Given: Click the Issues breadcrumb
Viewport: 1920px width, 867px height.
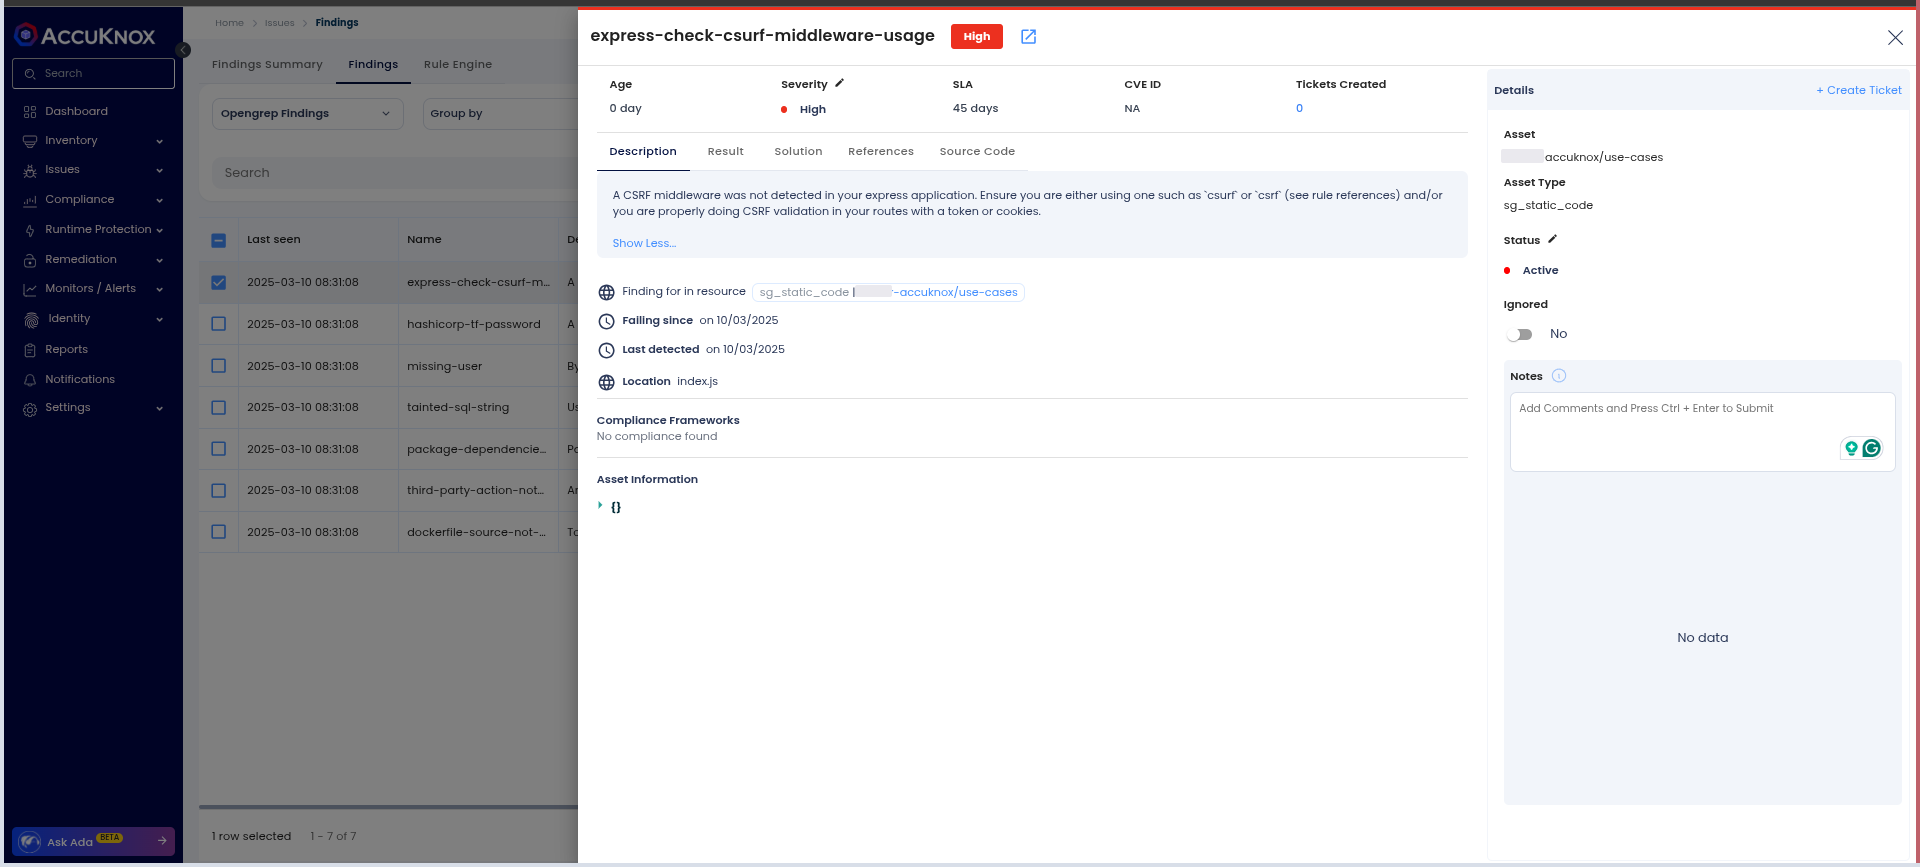Looking at the screenshot, I should click(279, 22).
